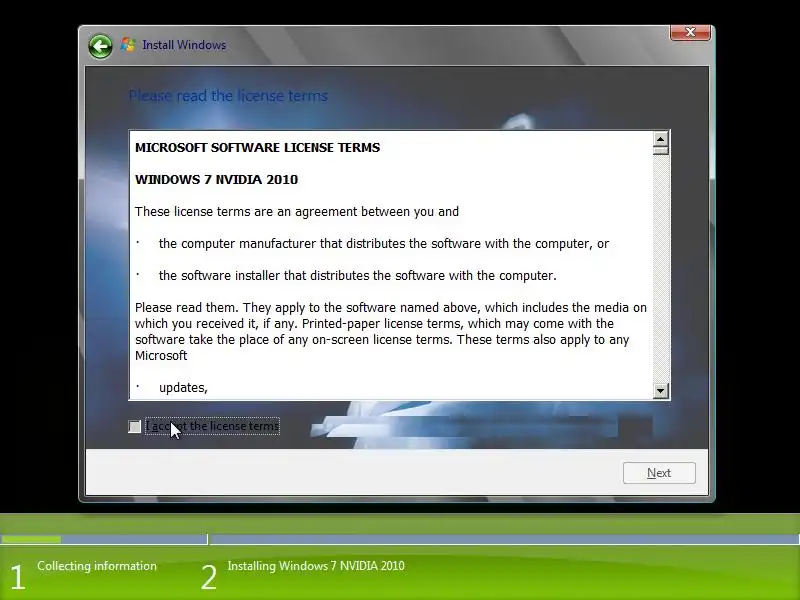Click the license scrollbar track below thumb
Viewport: 800px width, 600px height.
660,269
